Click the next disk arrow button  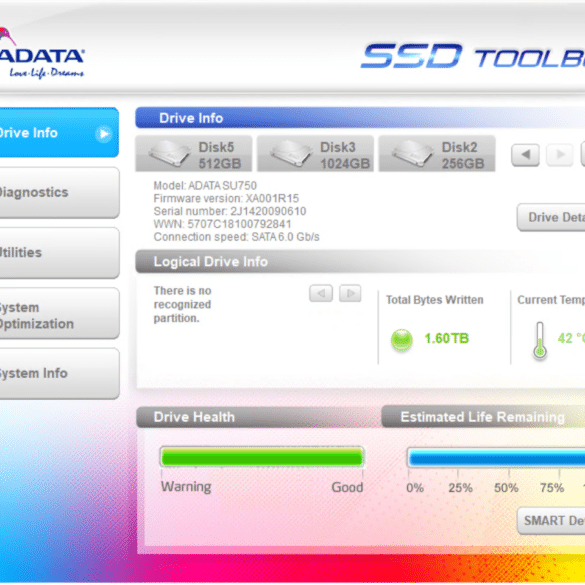pyautogui.click(x=559, y=154)
